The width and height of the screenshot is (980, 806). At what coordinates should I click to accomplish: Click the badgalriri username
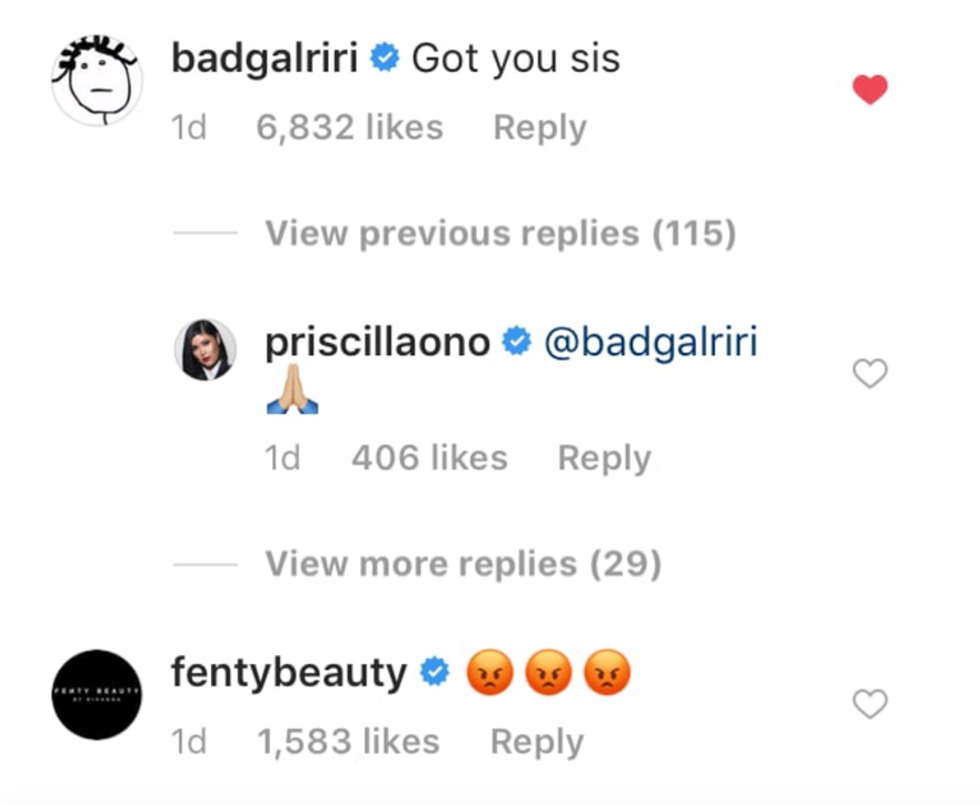tap(264, 59)
